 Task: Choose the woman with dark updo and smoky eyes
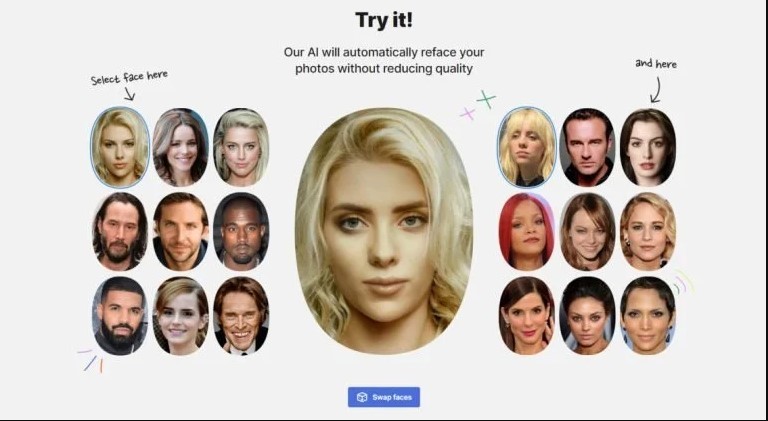pyautogui.click(x=587, y=316)
